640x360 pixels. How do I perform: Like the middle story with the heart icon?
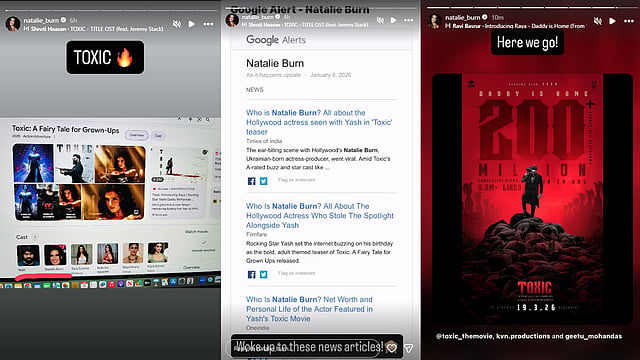point(391,347)
